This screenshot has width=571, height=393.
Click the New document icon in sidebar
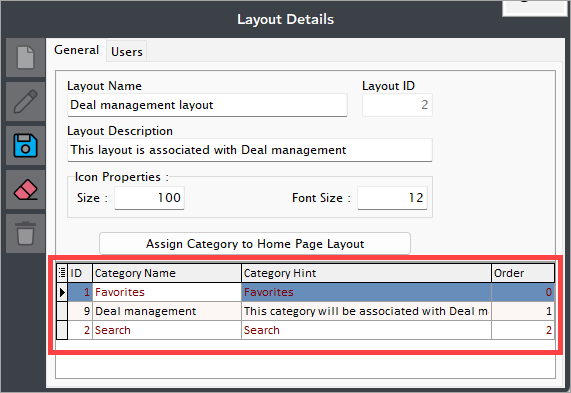coord(25,58)
